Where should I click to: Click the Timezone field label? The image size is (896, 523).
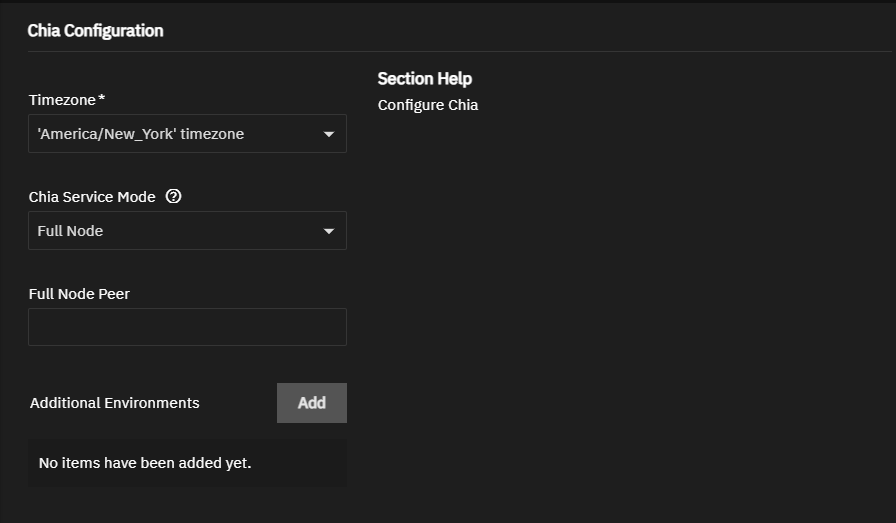pyautogui.click(x=62, y=100)
